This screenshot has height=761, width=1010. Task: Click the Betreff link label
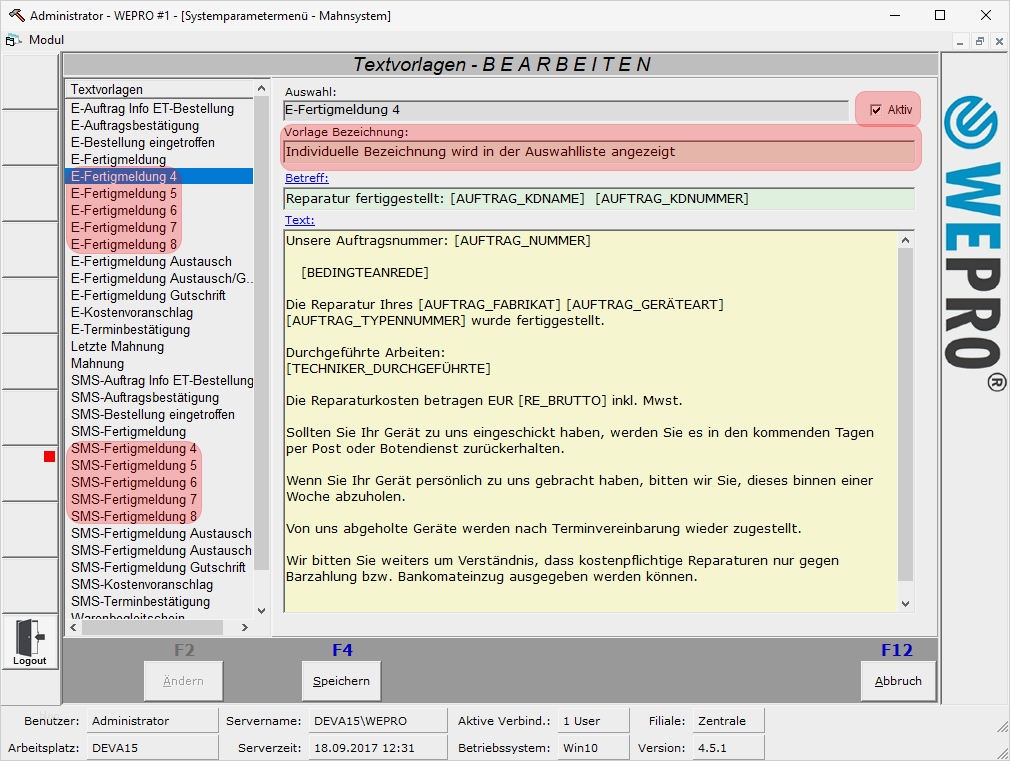click(x=306, y=178)
